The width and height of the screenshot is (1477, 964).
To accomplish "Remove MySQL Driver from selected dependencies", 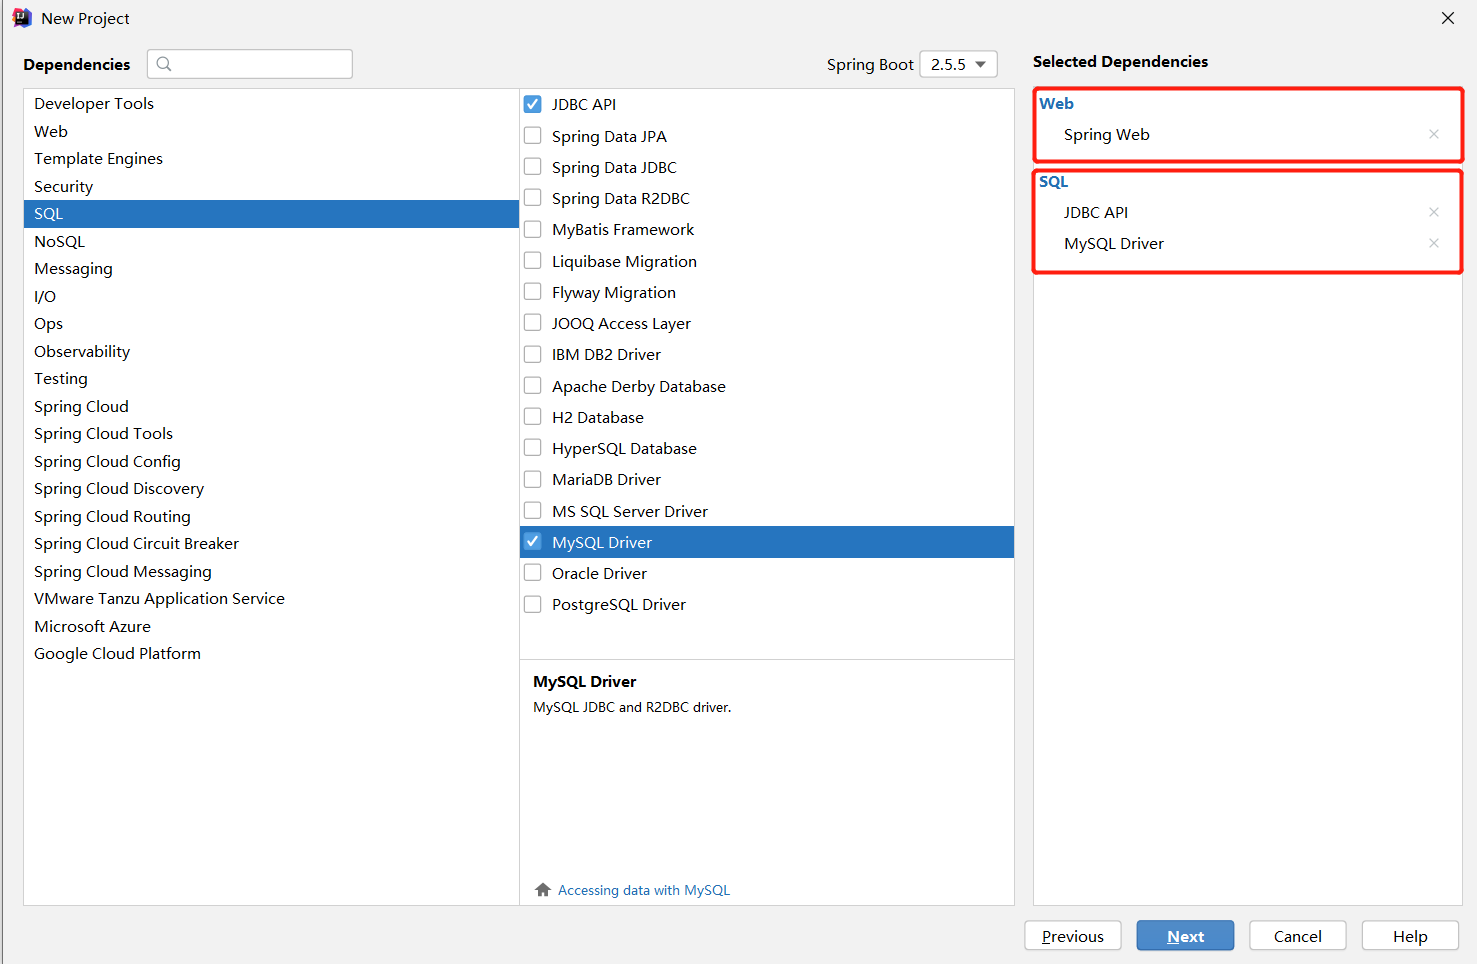I will click(1433, 243).
